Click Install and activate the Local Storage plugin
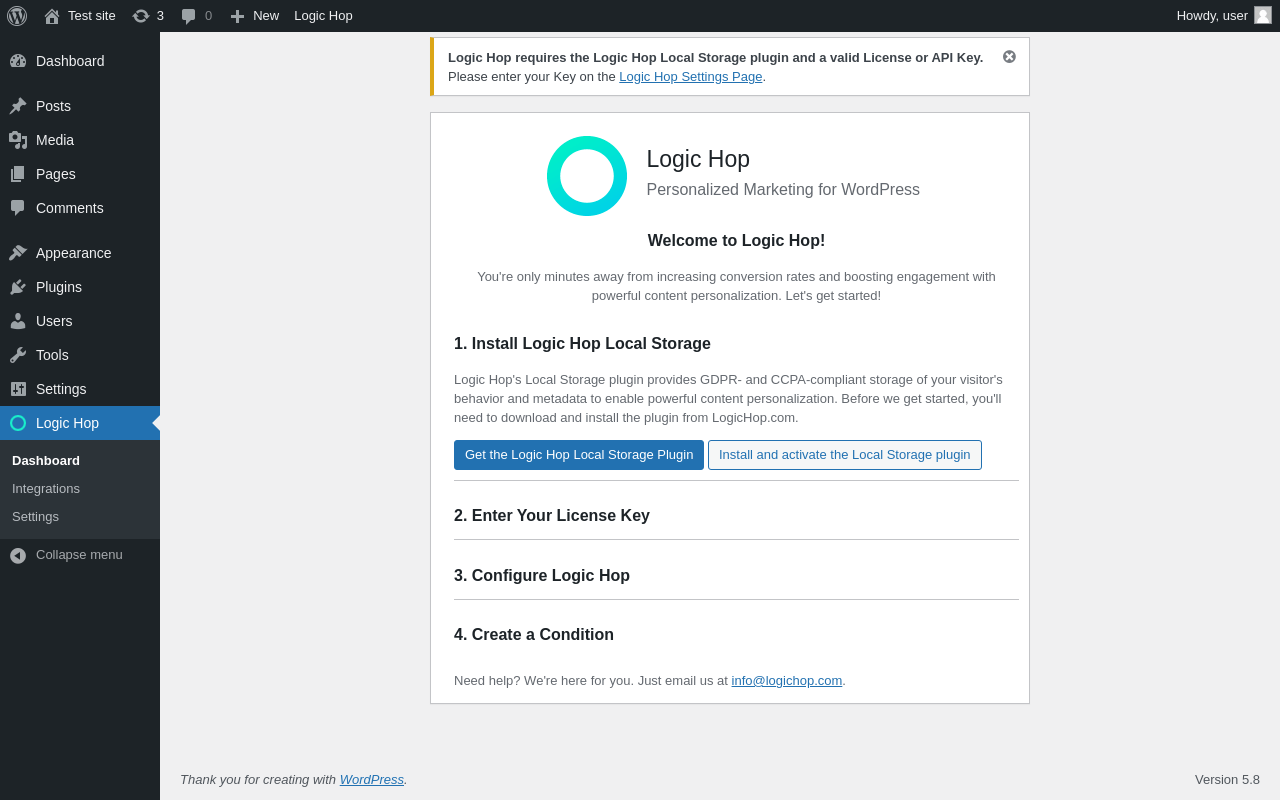Viewport: 1280px width, 800px height. click(x=845, y=455)
